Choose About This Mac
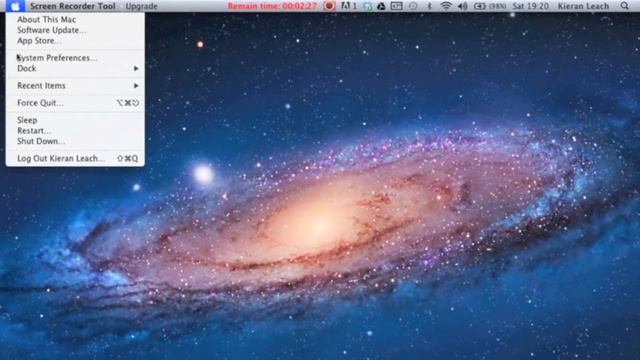 (x=75, y=19)
